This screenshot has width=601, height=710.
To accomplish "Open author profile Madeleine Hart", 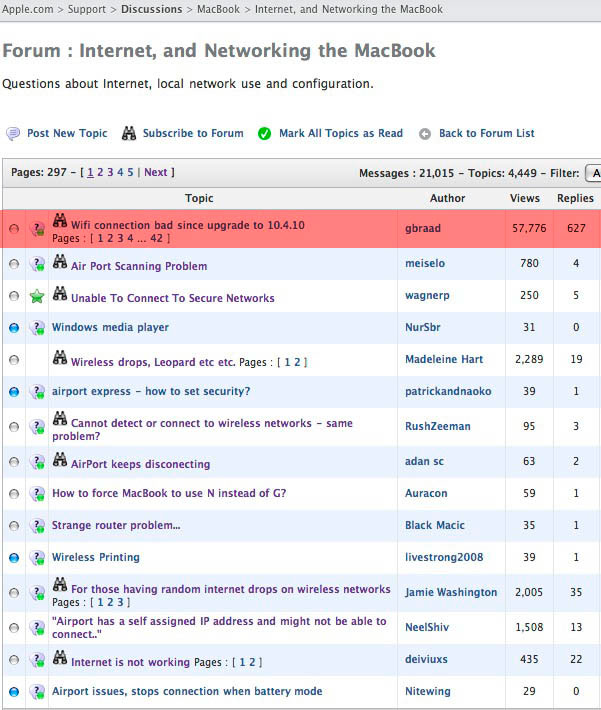I will click(444, 359).
